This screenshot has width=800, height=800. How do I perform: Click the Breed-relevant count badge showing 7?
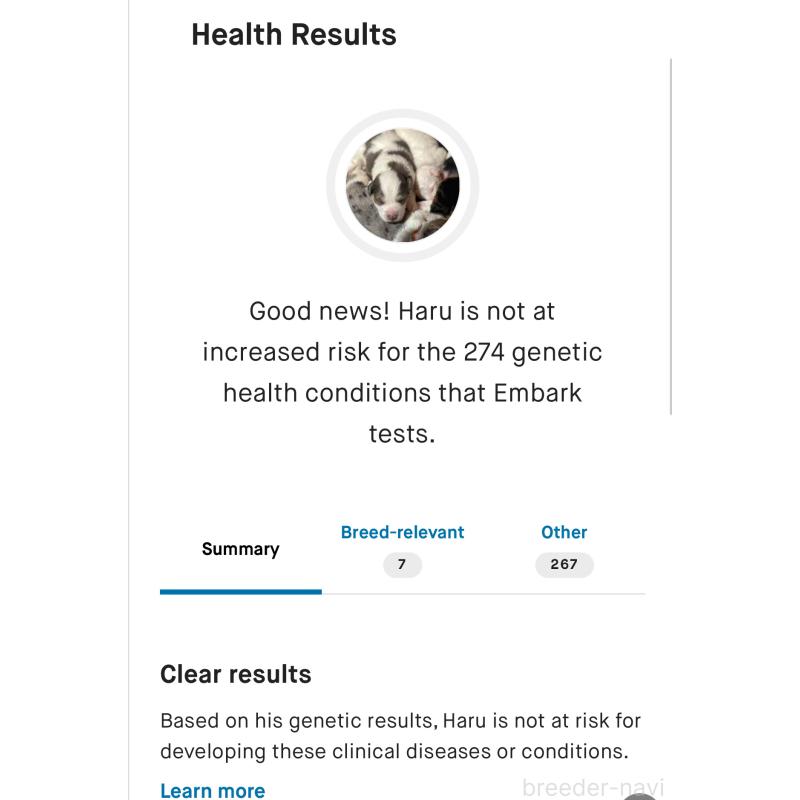402,565
